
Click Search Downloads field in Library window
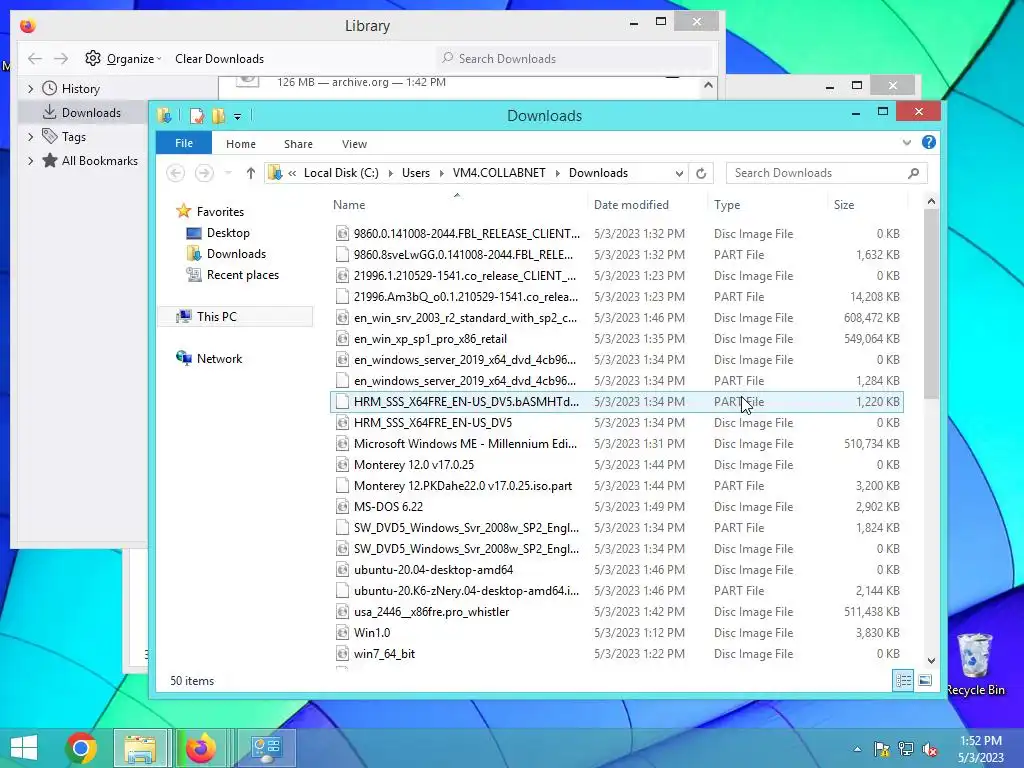click(x=575, y=59)
